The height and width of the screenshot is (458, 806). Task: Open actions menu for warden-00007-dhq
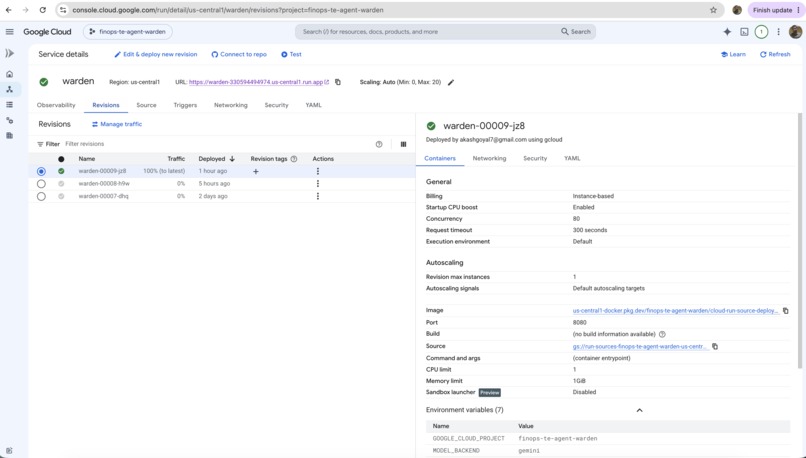(318, 196)
